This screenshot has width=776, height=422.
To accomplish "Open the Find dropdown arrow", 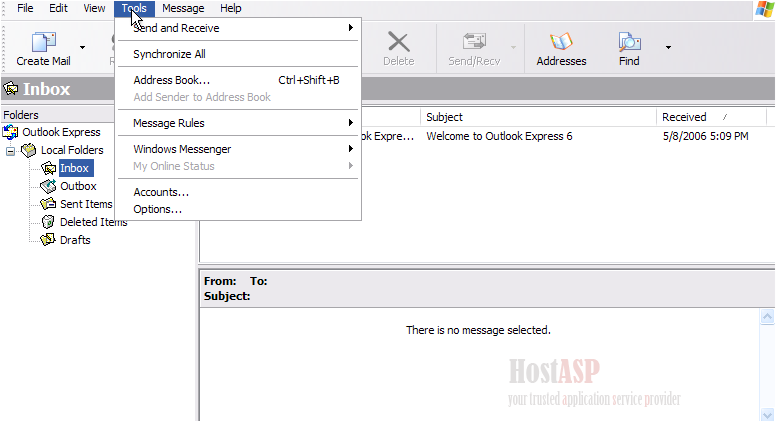I will click(668, 47).
